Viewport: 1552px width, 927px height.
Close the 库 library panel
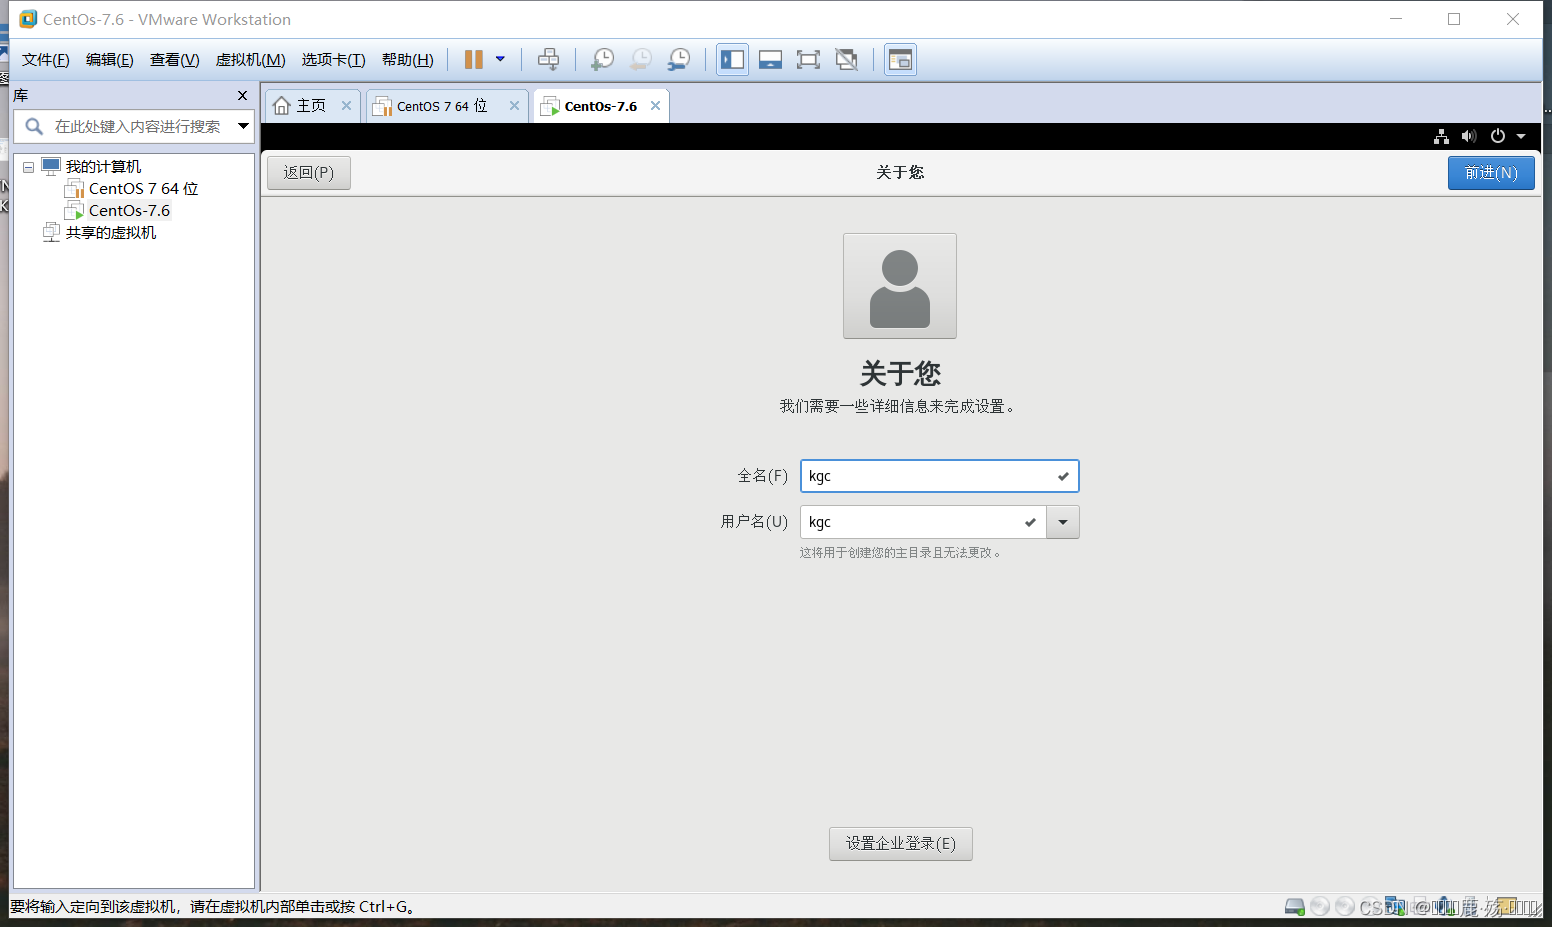[x=242, y=96]
